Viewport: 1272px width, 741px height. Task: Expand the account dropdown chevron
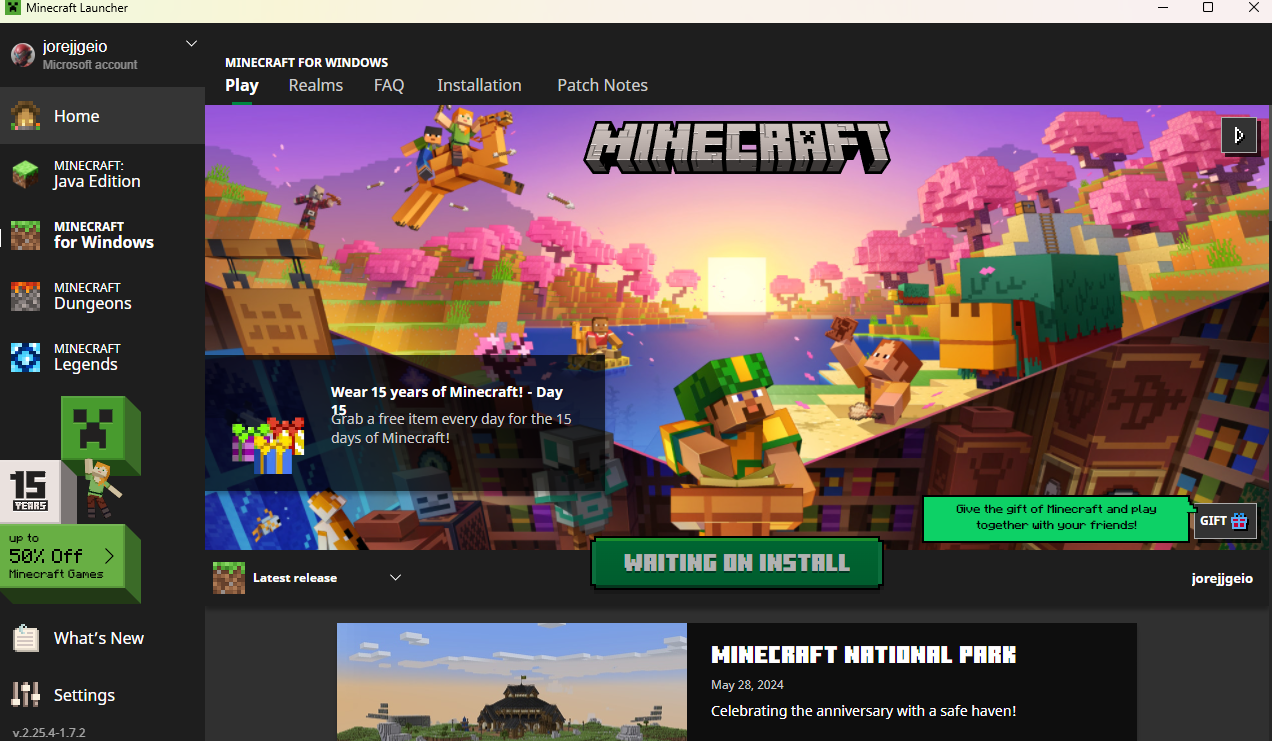[x=192, y=44]
